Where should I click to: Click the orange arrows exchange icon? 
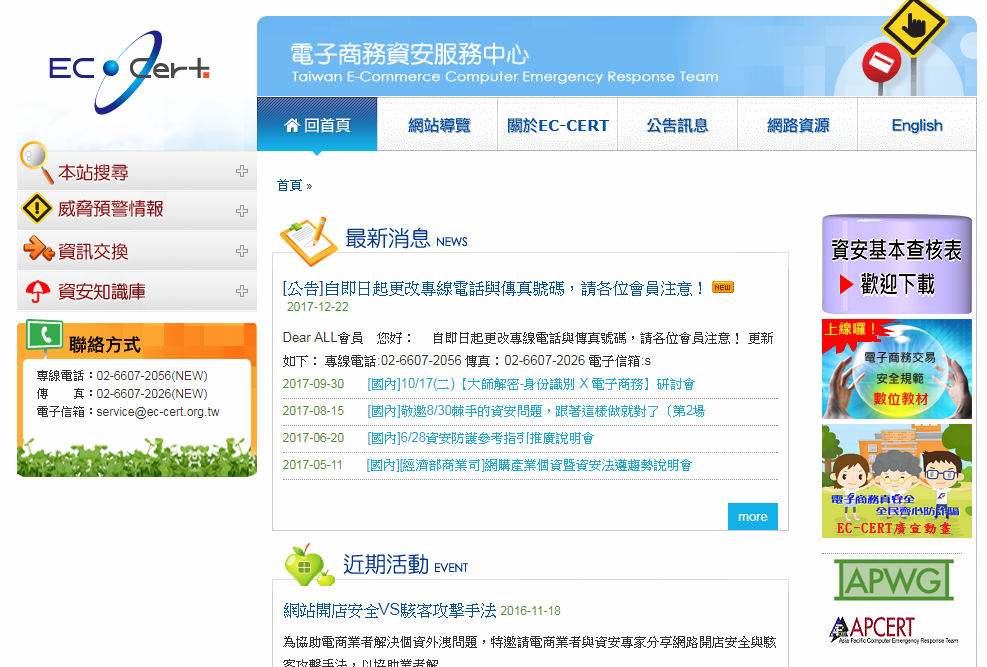(x=38, y=249)
